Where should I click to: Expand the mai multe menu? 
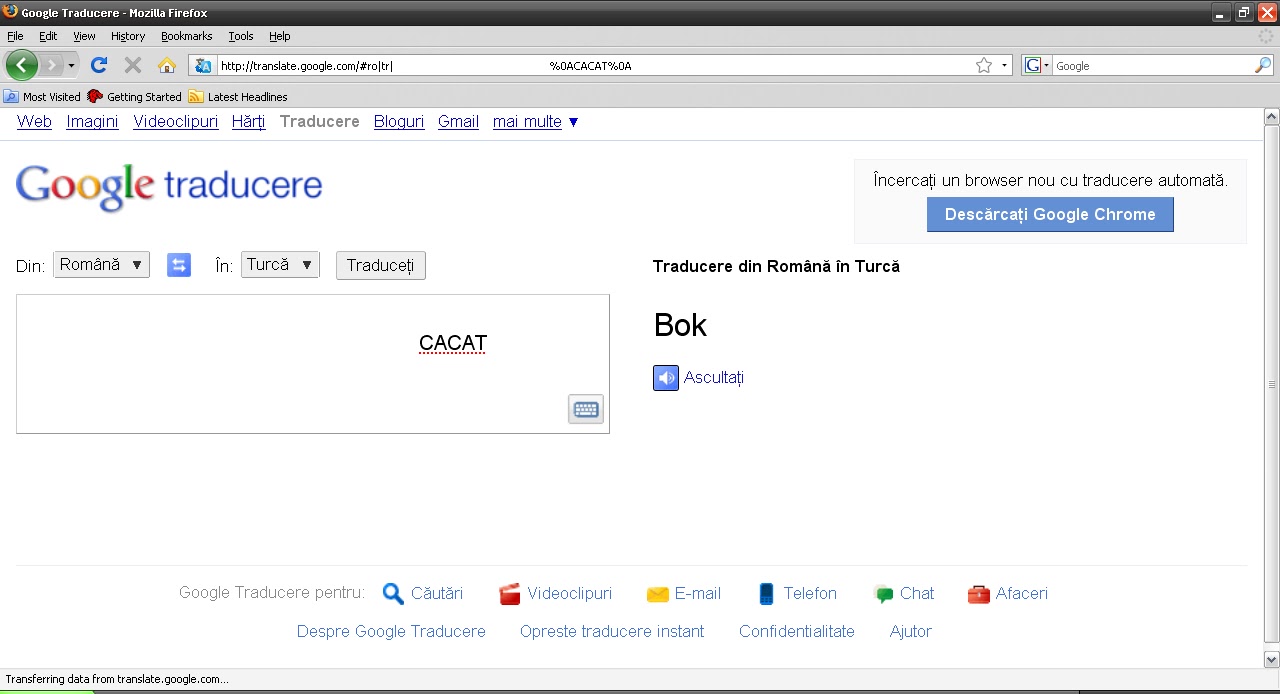coord(536,122)
